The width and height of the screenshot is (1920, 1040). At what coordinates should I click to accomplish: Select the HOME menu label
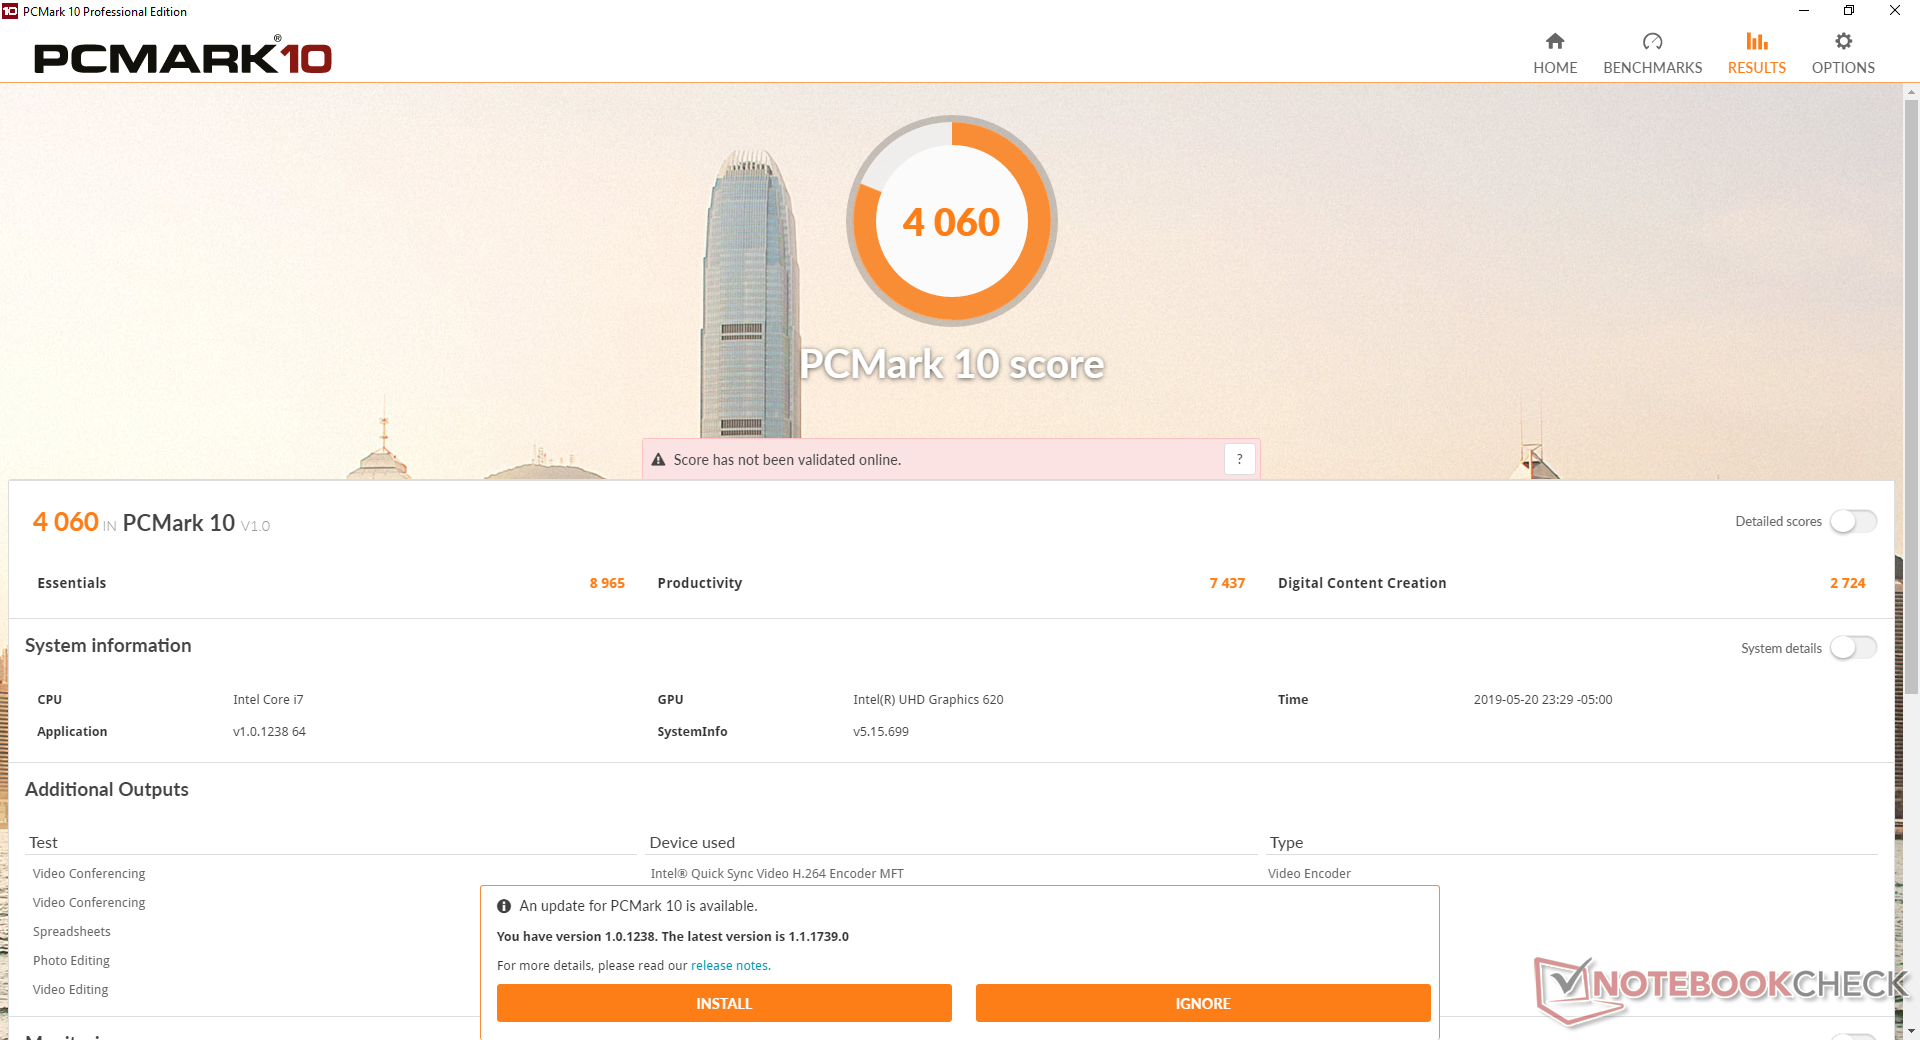pos(1555,68)
